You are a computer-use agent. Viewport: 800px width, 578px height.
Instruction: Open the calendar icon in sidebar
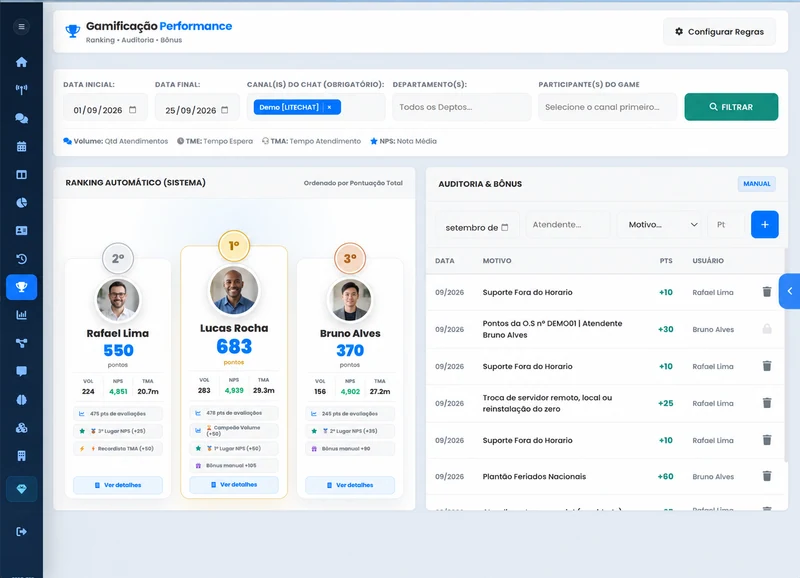click(21, 146)
